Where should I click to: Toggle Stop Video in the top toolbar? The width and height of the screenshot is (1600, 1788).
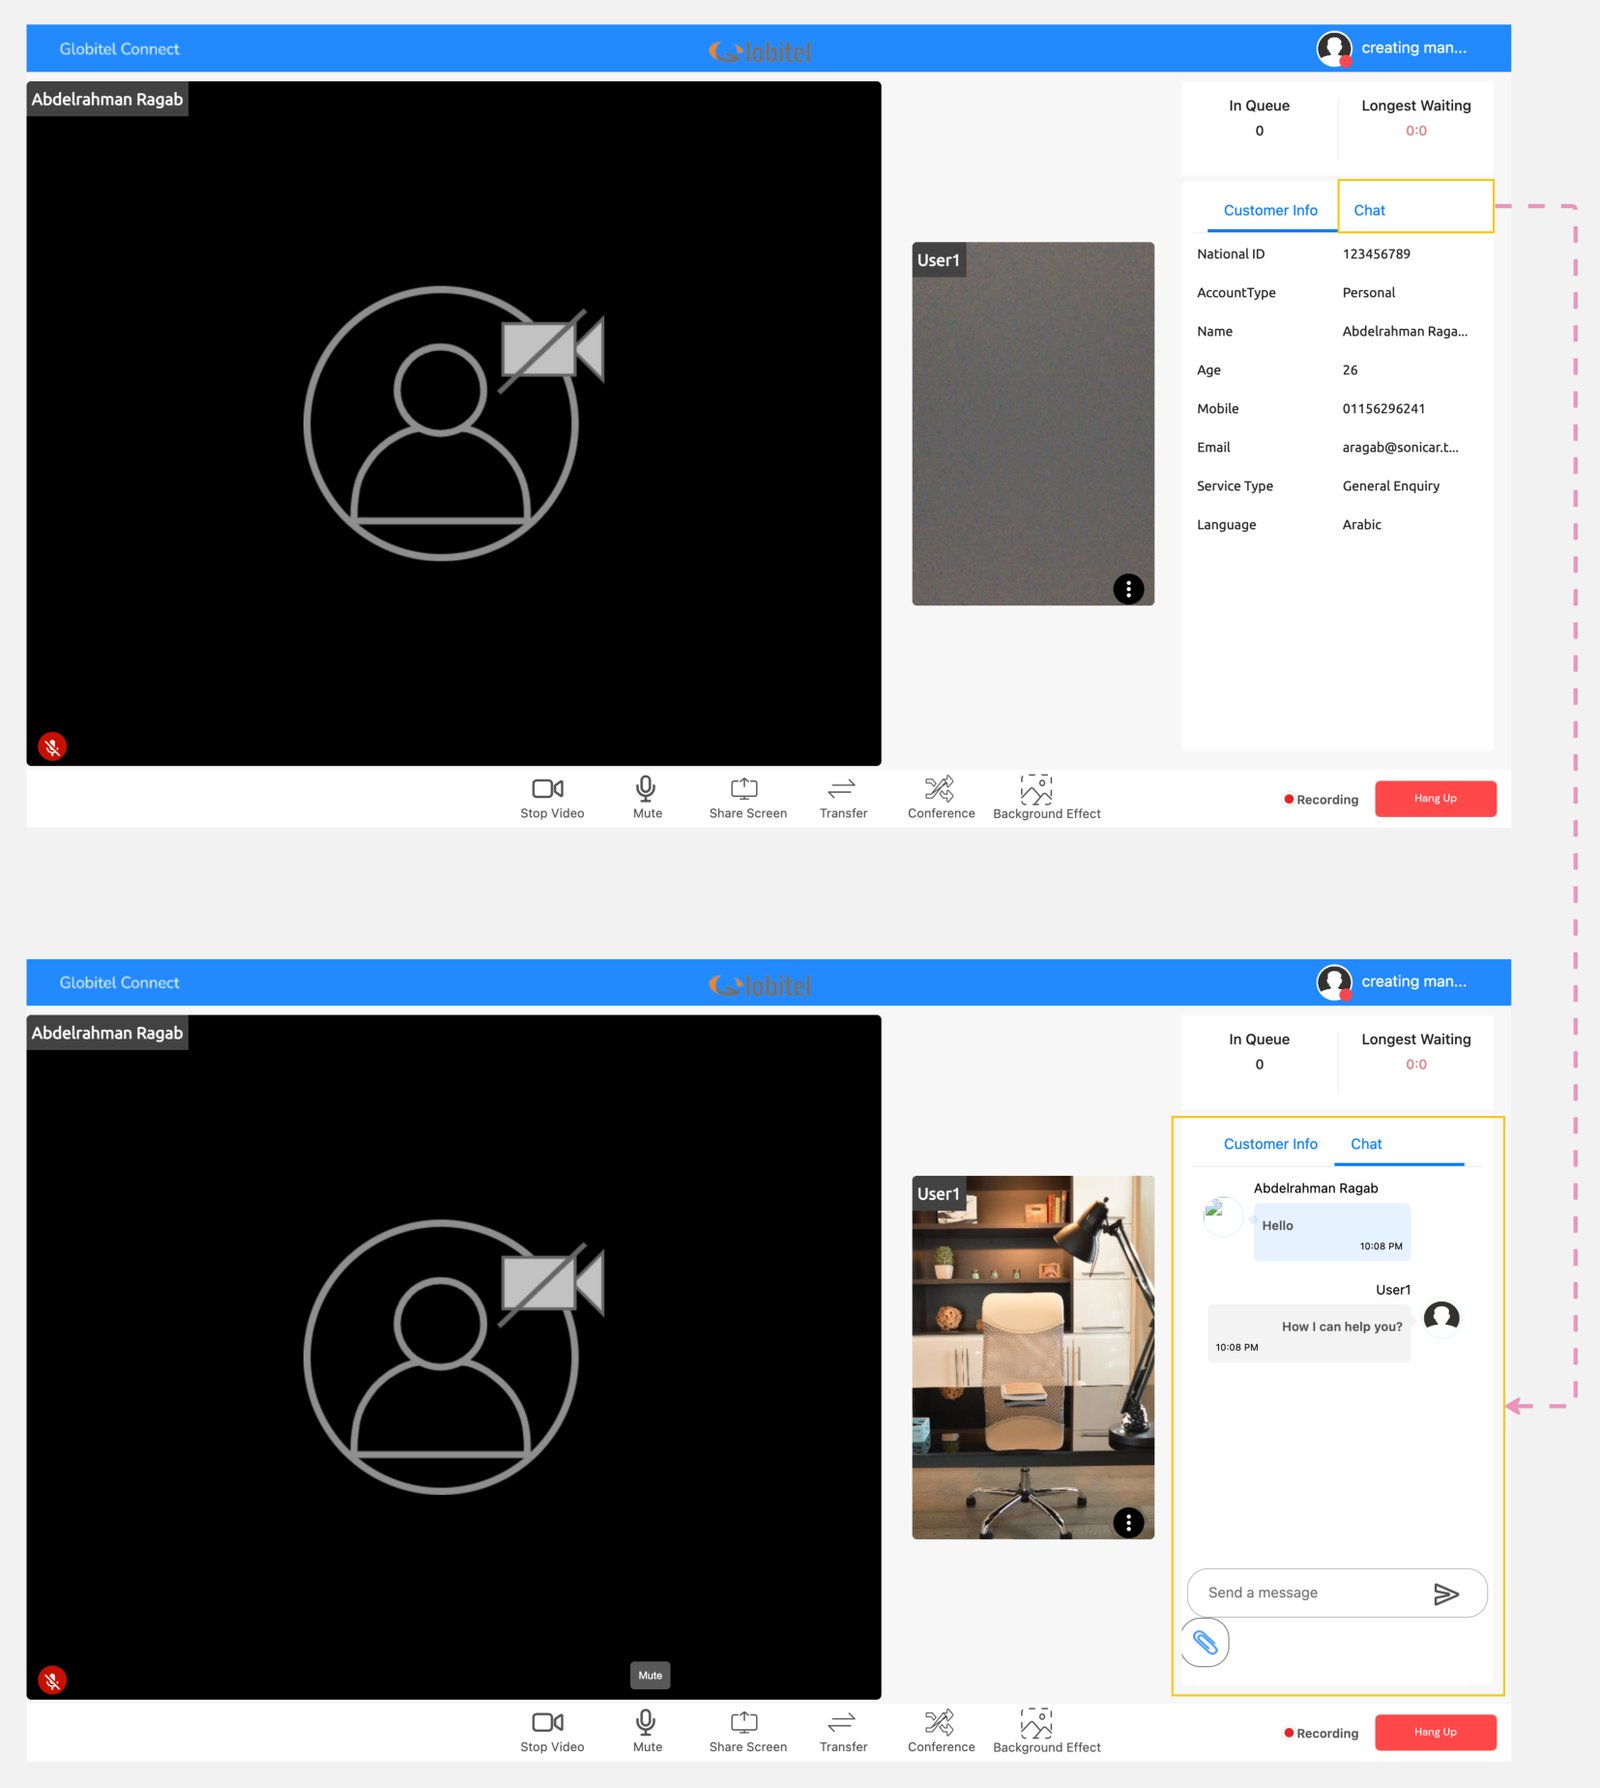(x=548, y=789)
